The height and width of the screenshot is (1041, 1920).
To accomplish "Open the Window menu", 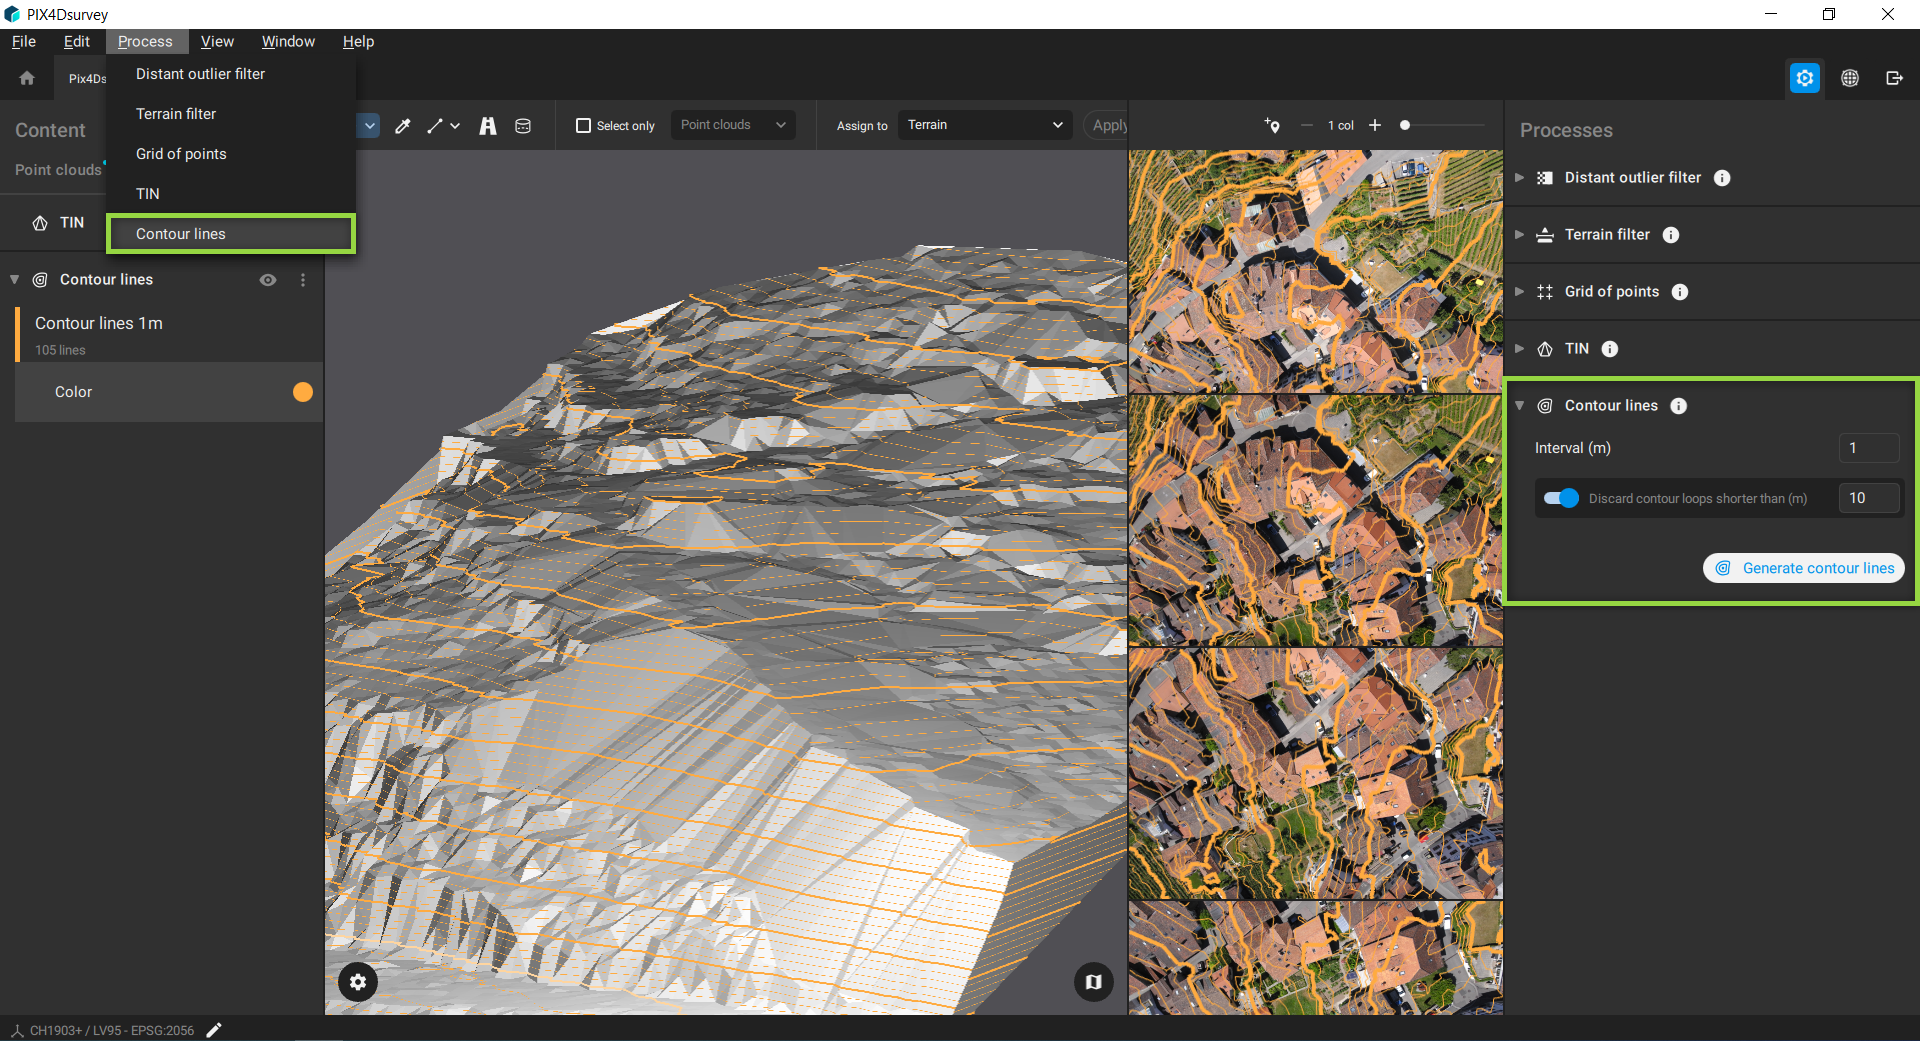I will click(288, 41).
